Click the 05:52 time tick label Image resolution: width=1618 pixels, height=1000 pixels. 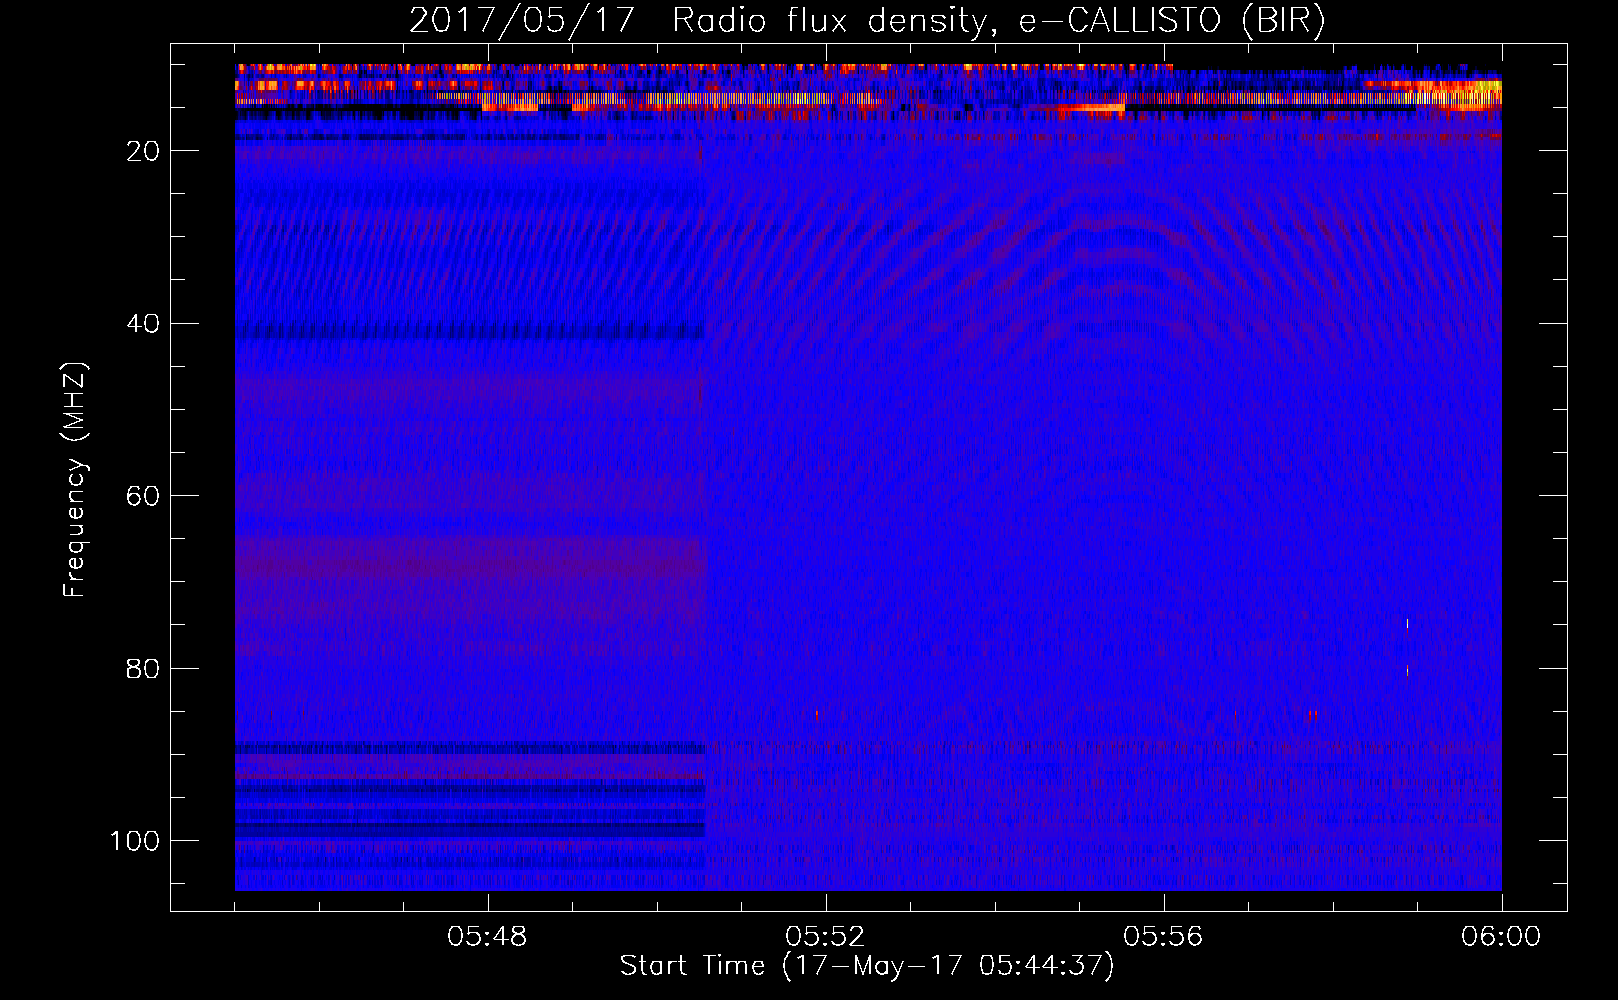[825, 937]
